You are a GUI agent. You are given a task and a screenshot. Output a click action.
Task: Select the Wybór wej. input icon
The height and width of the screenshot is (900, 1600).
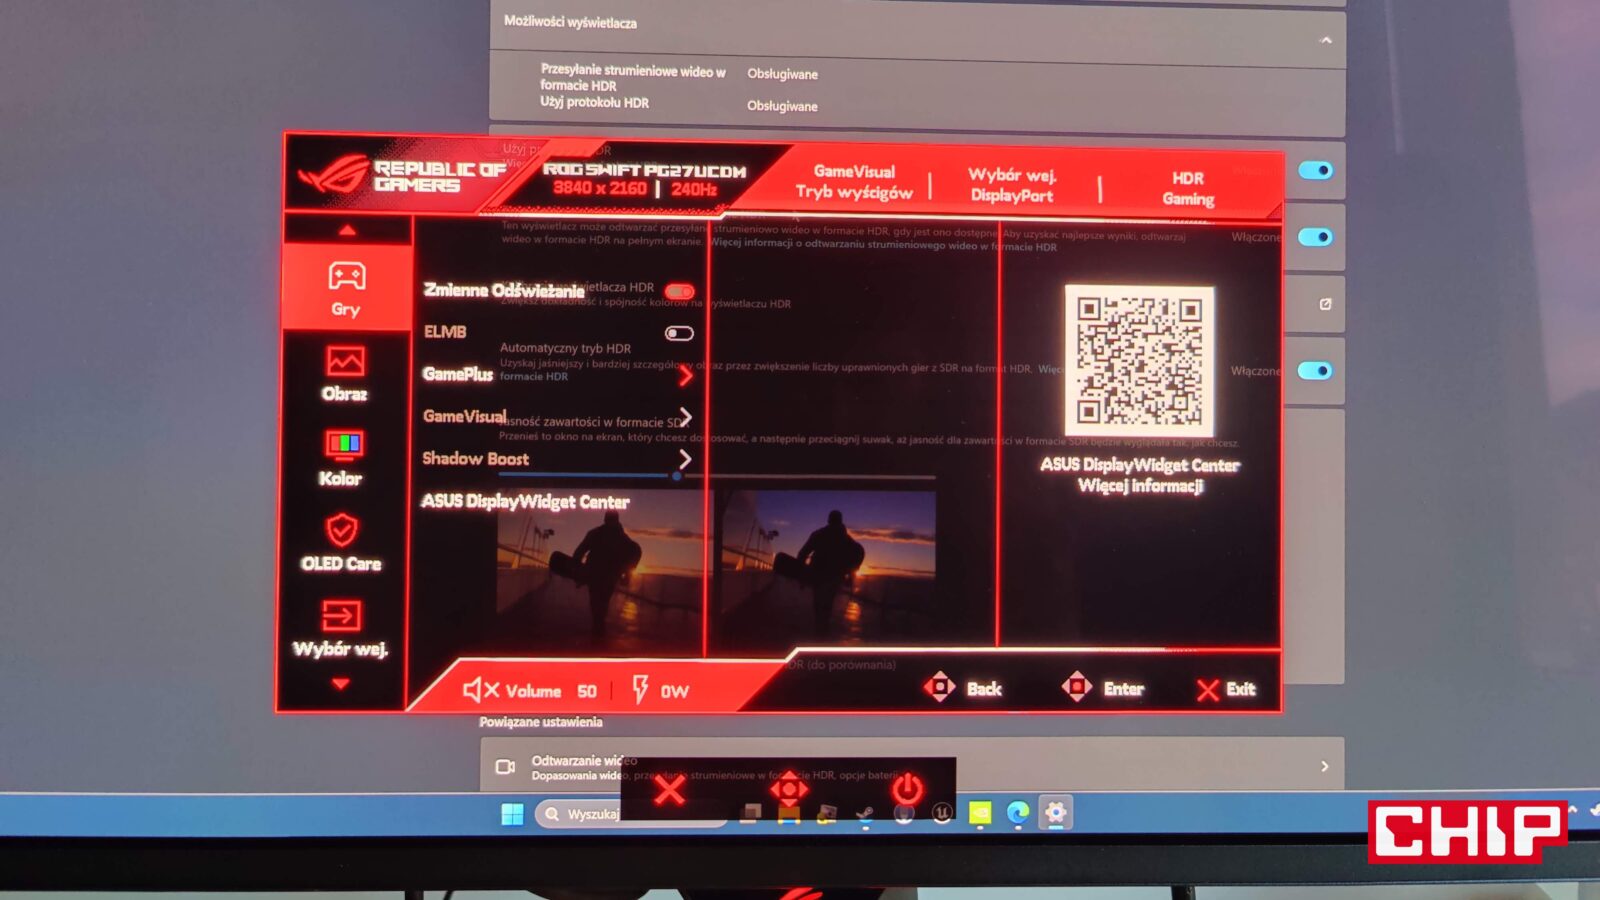pyautogui.click(x=341, y=616)
